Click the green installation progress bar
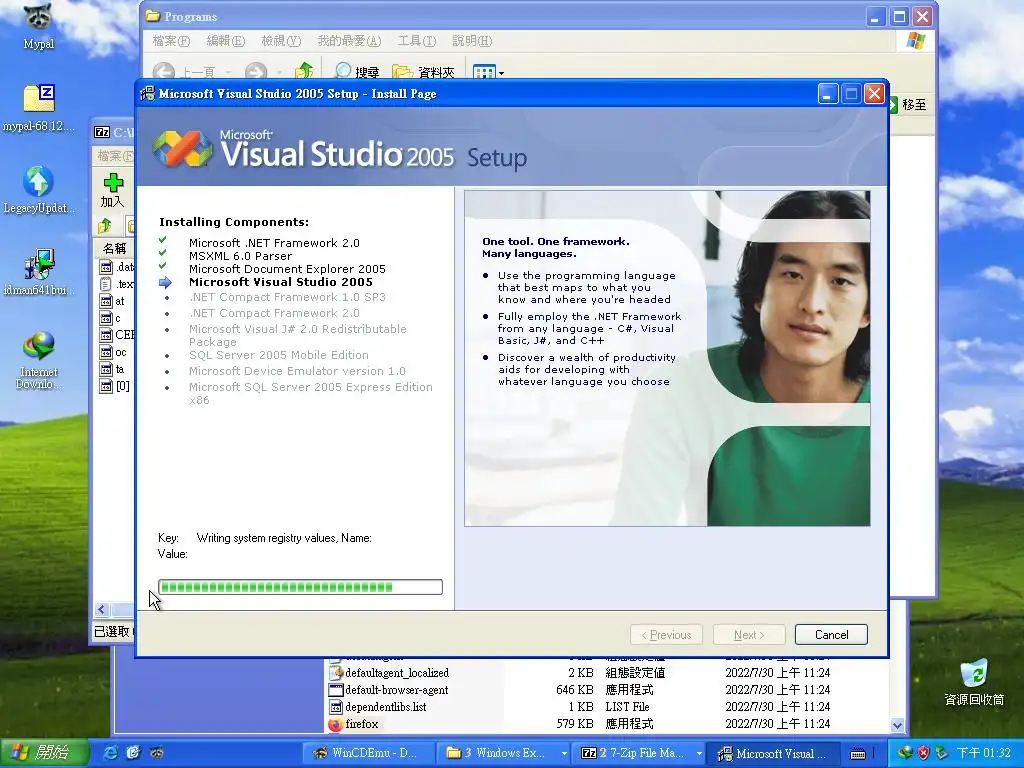This screenshot has width=1024, height=768. tap(300, 587)
